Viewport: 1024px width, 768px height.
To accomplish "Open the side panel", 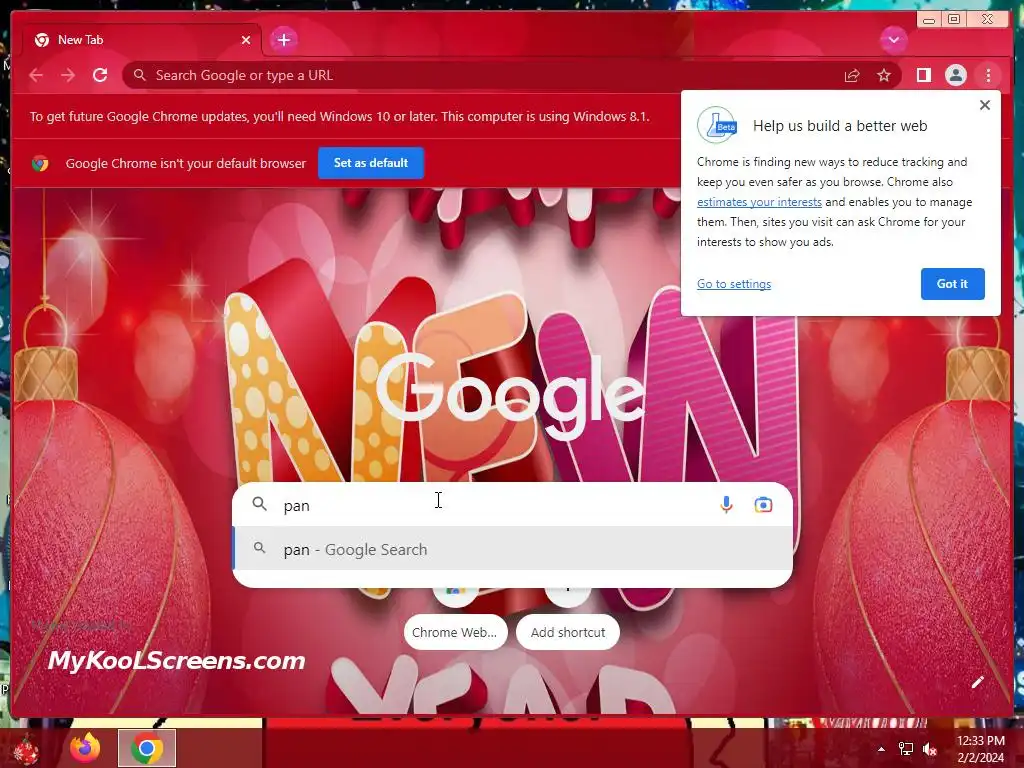I will (x=923, y=76).
